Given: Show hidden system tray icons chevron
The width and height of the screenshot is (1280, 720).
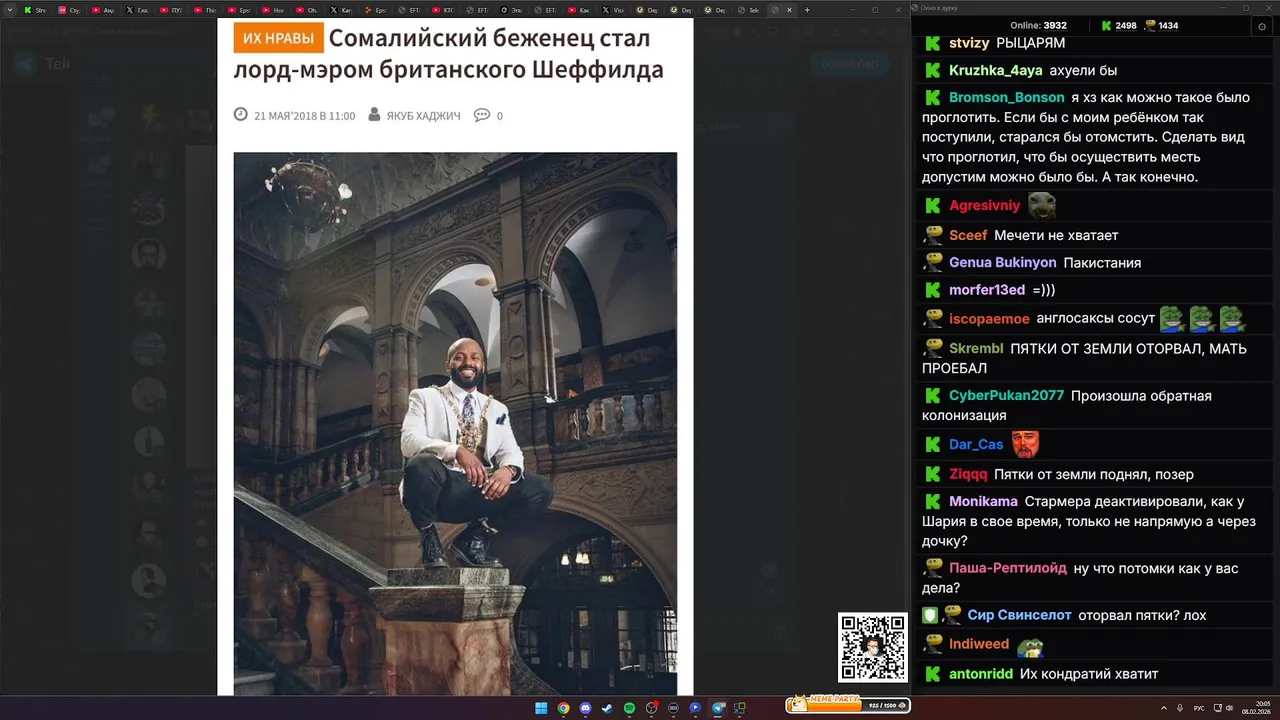Looking at the screenshot, I should point(1164,708).
